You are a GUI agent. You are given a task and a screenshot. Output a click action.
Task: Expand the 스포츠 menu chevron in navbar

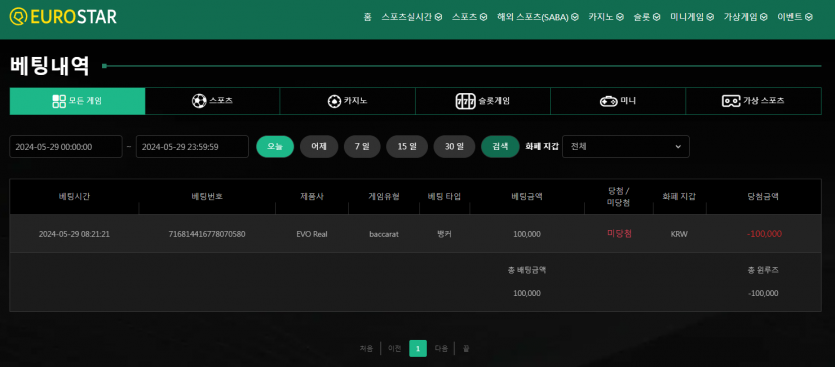tap(484, 17)
